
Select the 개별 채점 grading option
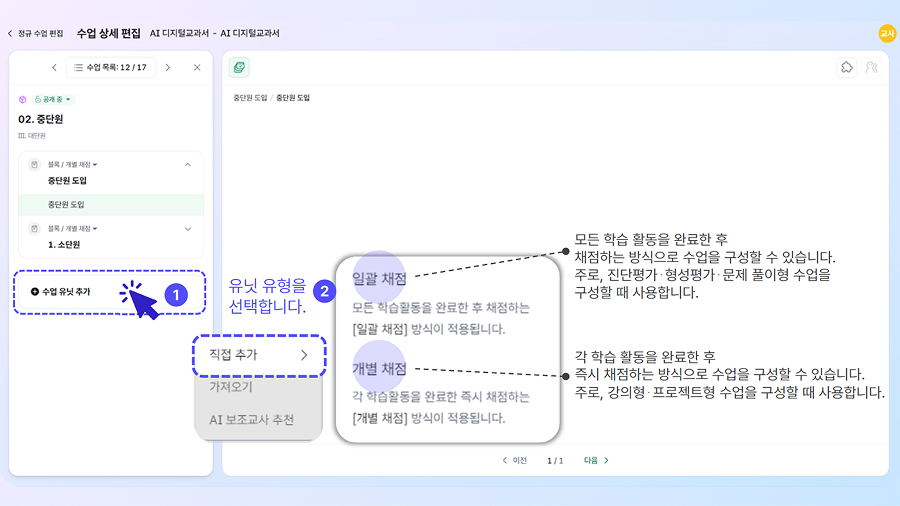pos(380,368)
